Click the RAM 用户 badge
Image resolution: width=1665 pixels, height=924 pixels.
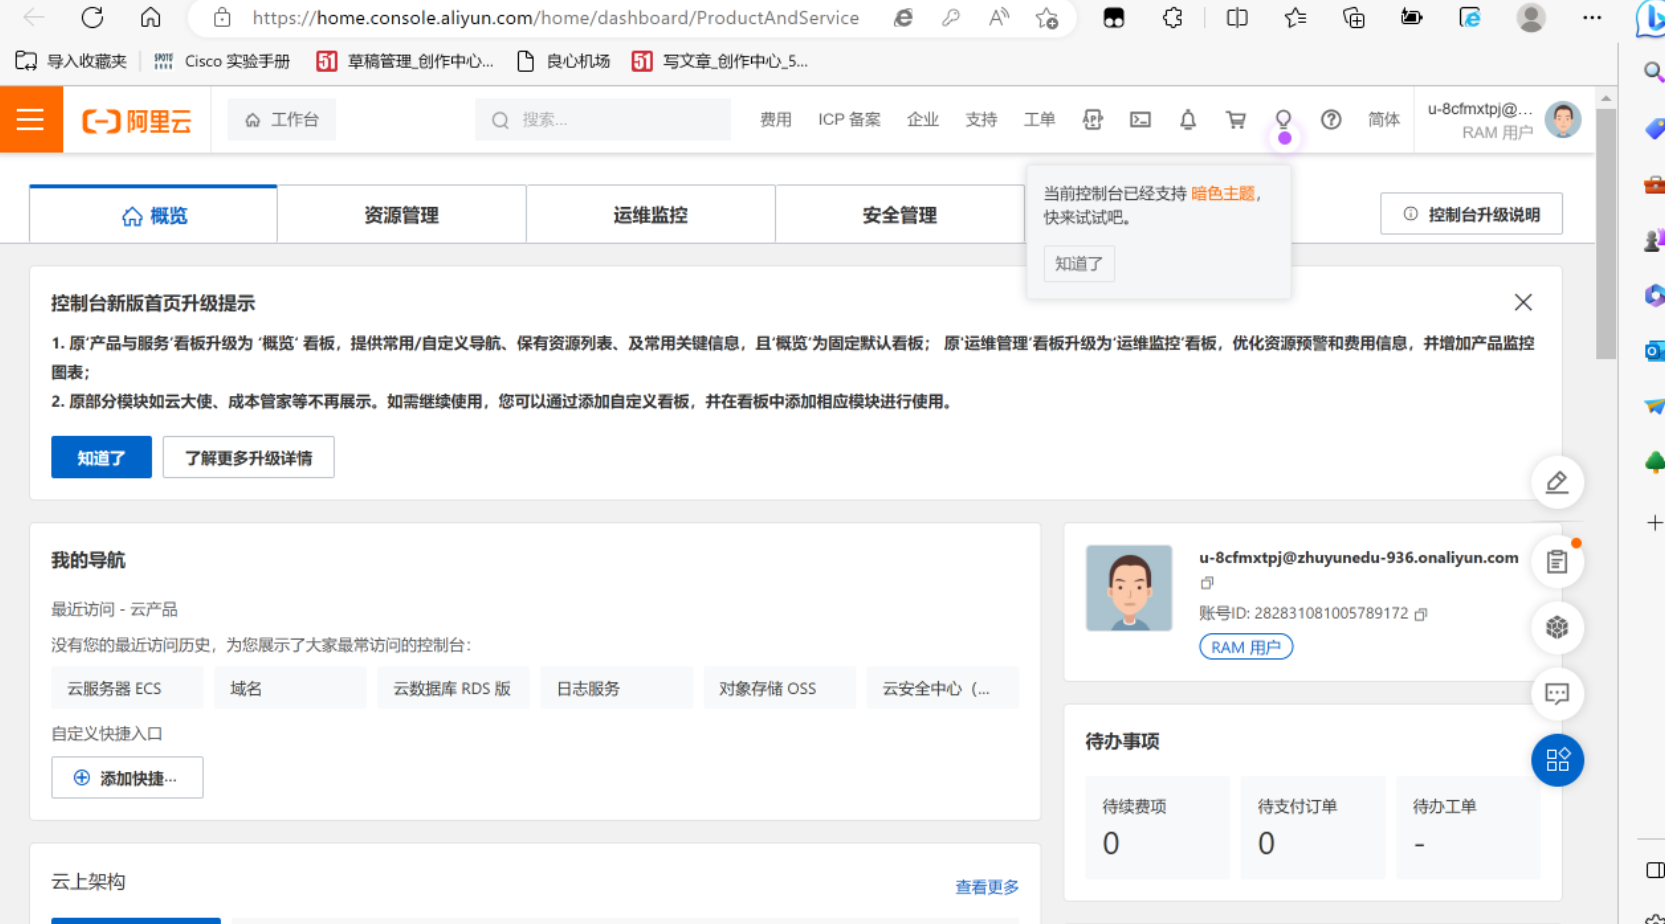tap(1246, 647)
